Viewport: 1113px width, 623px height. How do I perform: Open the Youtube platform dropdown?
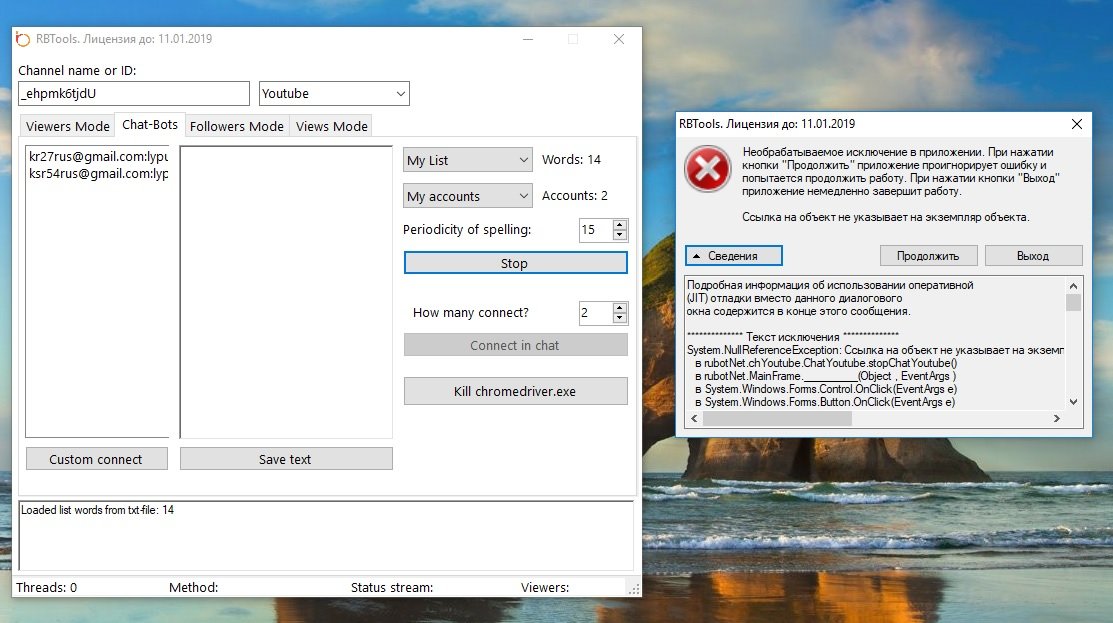pyautogui.click(x=334, y=93)
